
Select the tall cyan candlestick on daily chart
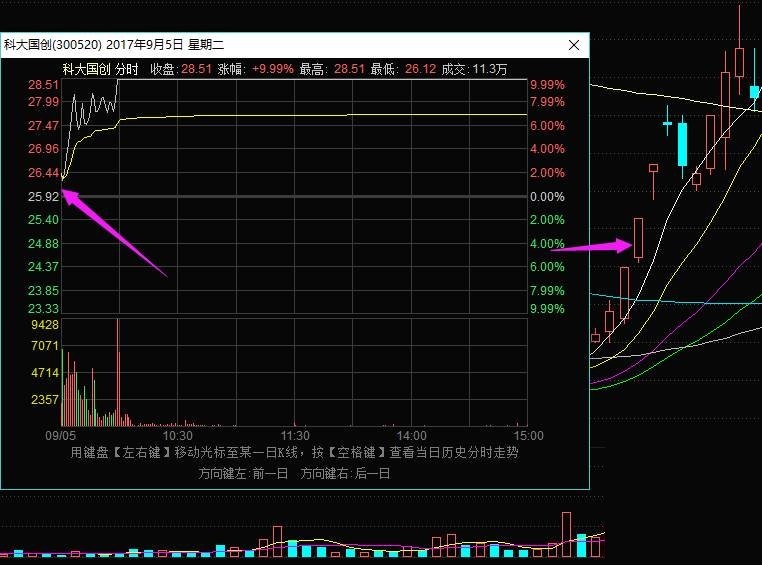point(683,143)
